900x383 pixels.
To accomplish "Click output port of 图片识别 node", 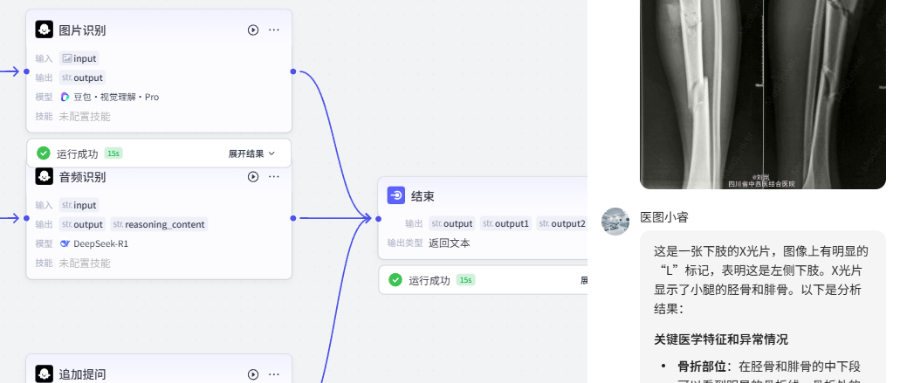I will coord(293,72).
